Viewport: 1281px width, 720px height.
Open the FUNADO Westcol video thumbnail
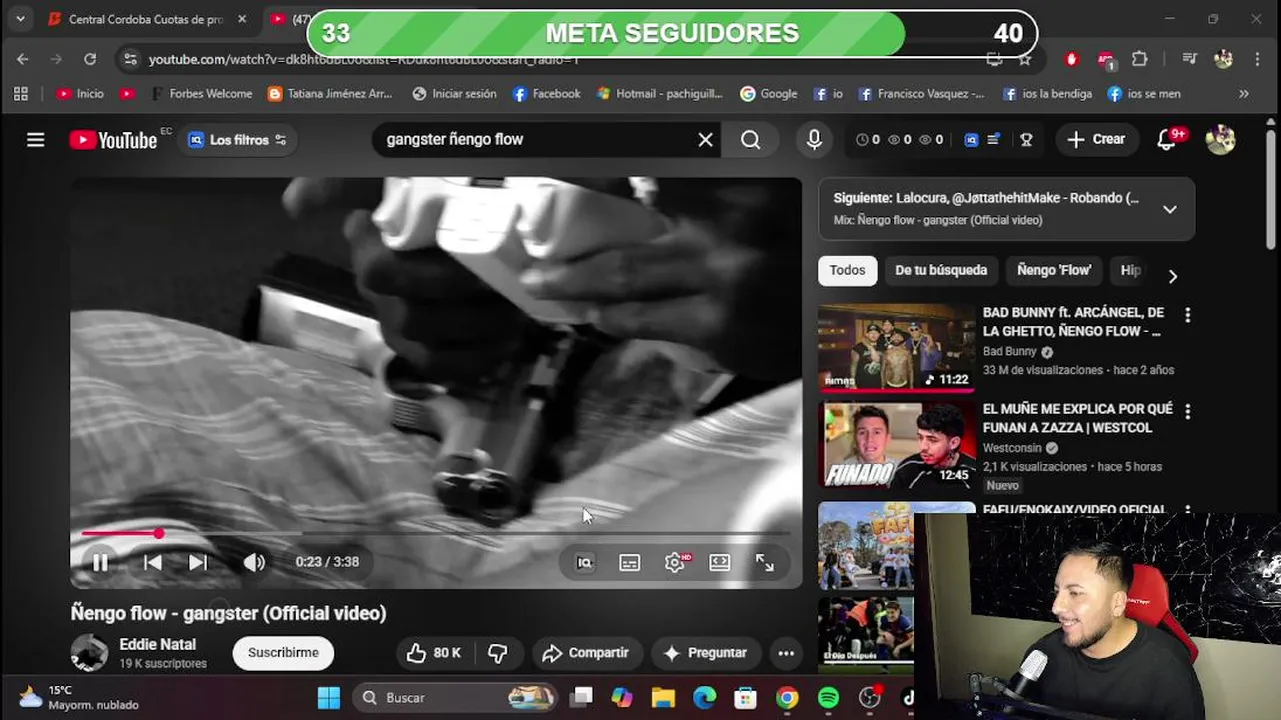pyautogui.click(x=896, y=445)
